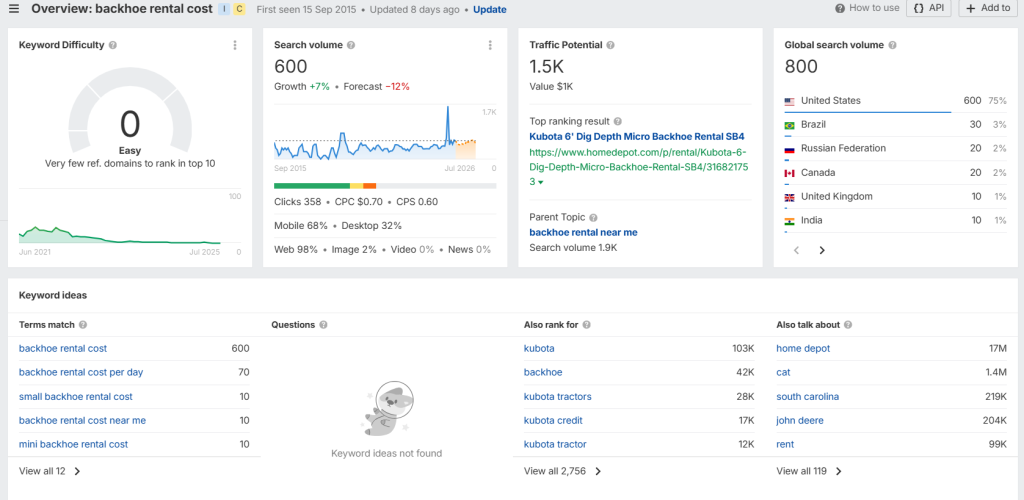Expand the homedepot URL dropdown arrow

click(541, 182)
